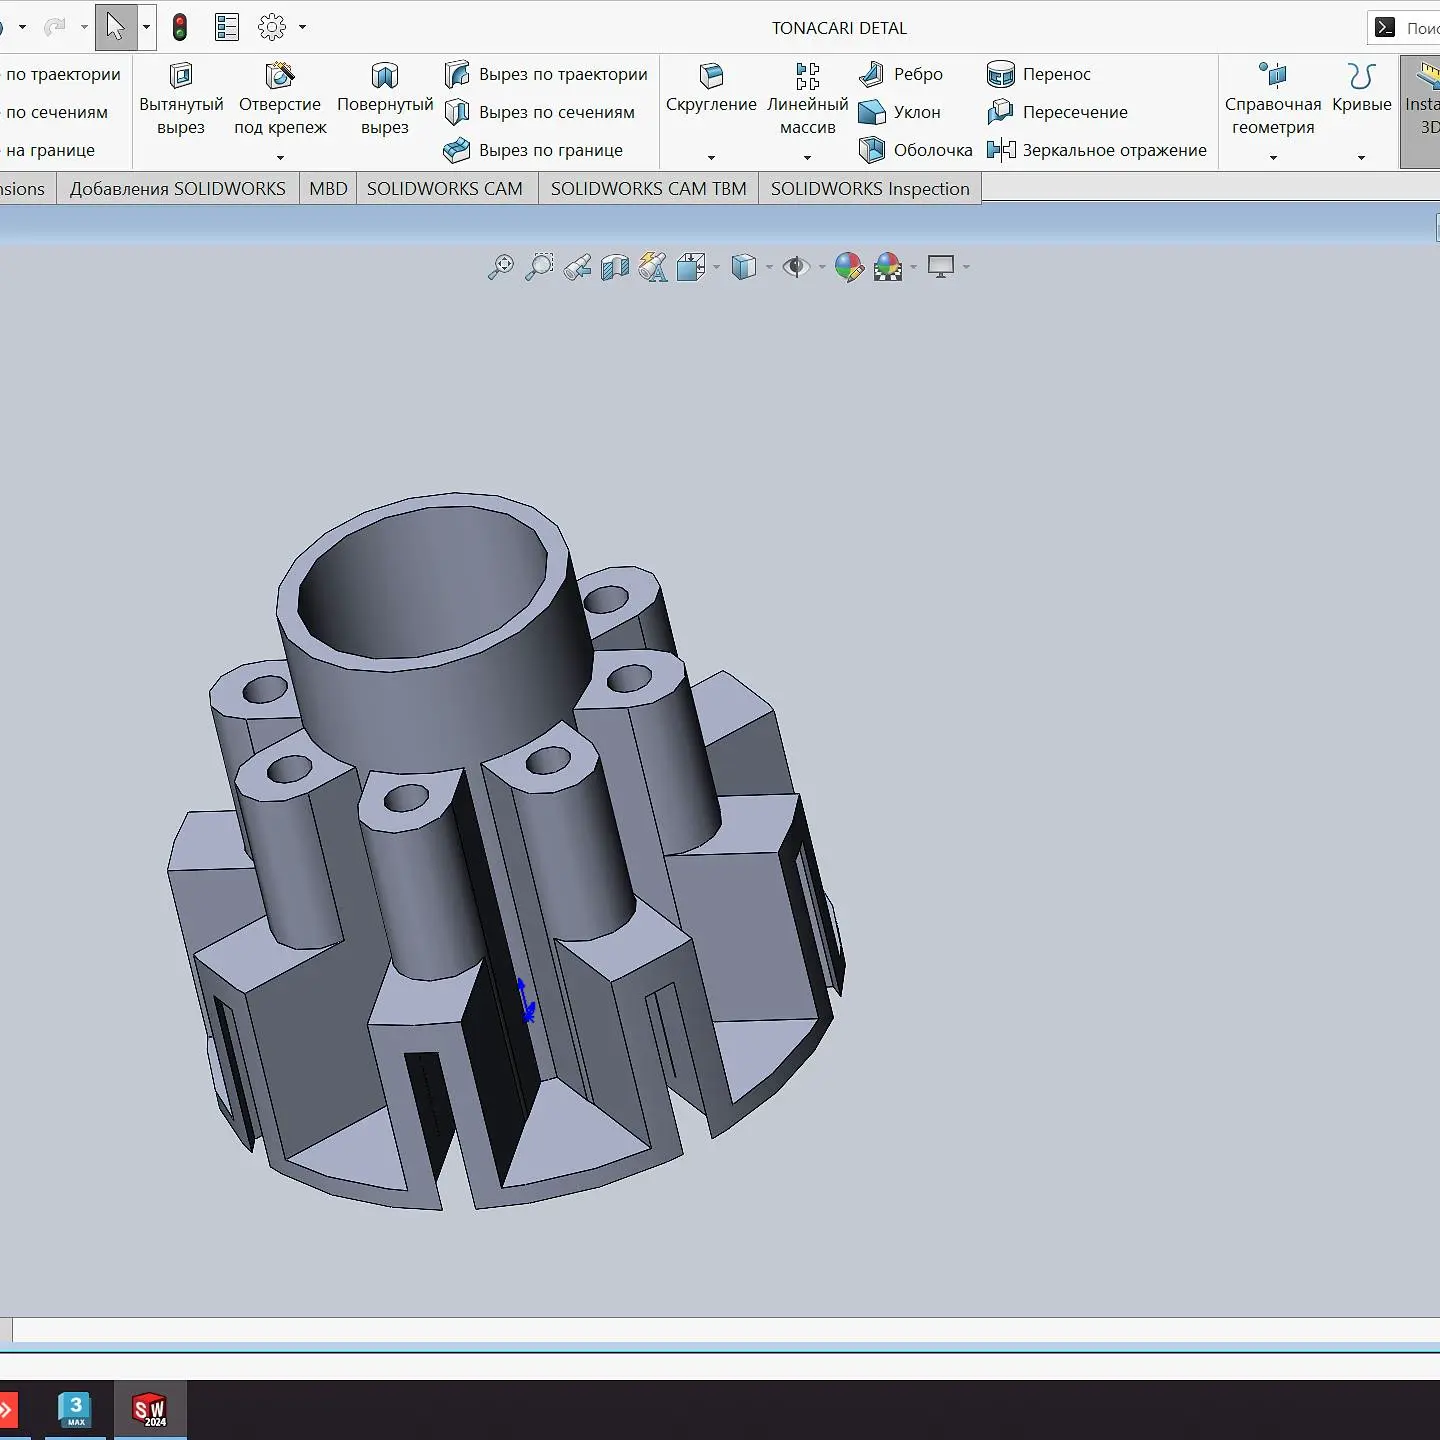Expand the Apply Scene dropdown arrow
Viewport: 1440px width, 1440px height.
click(913, 267)
